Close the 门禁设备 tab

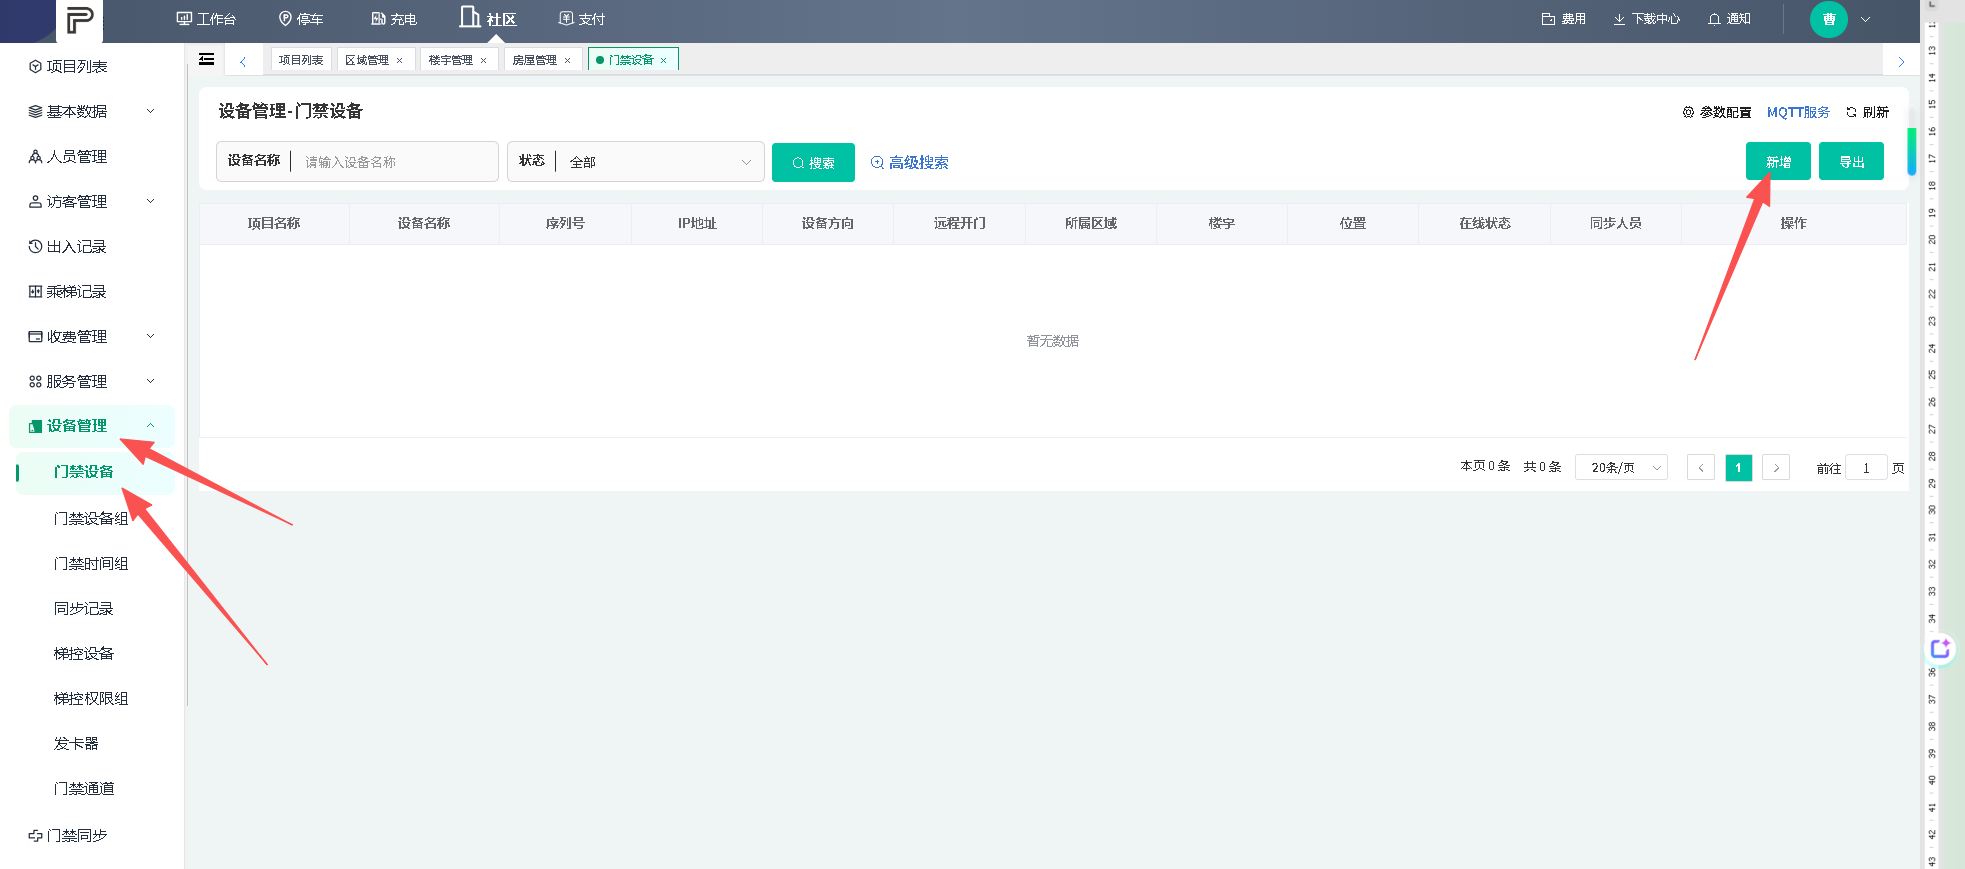tap(663, 60)
